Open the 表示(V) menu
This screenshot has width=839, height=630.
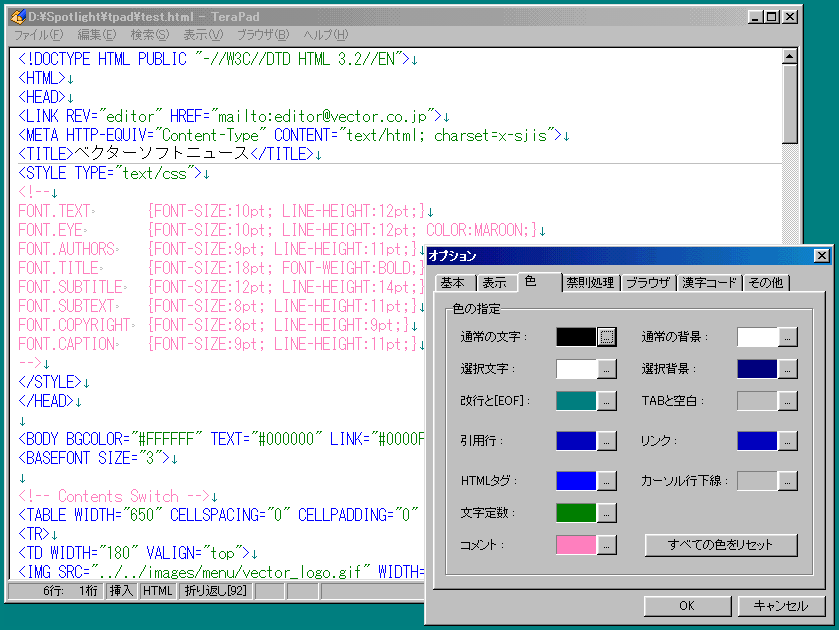203,35
